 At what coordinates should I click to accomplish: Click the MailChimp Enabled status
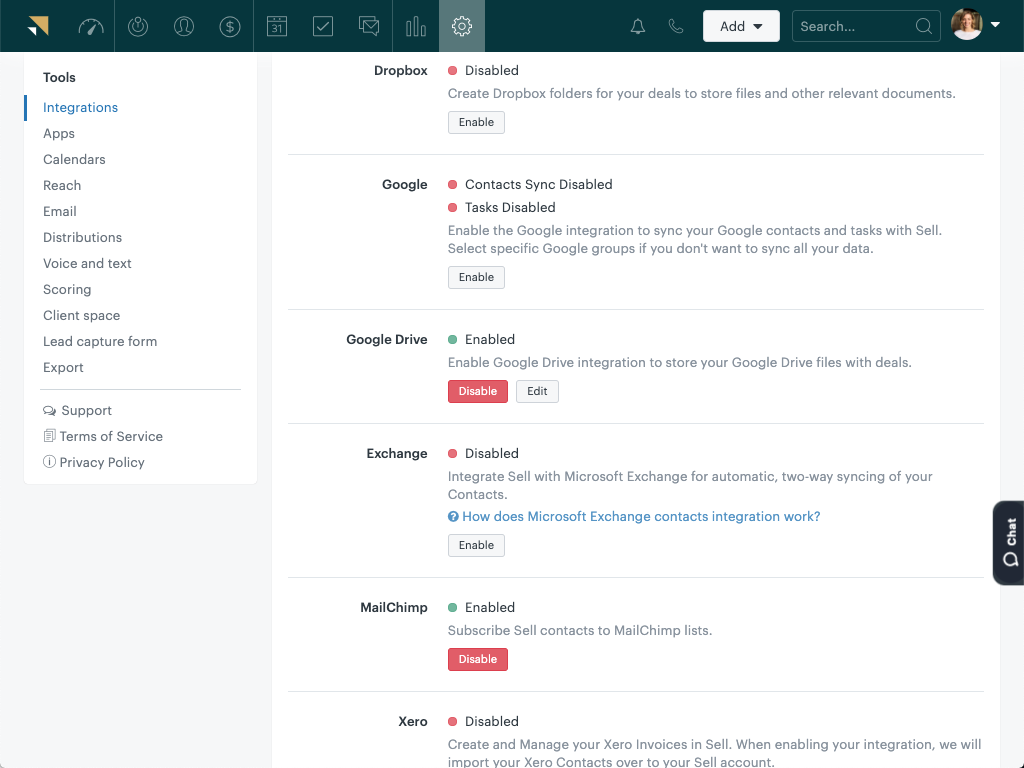490,607
